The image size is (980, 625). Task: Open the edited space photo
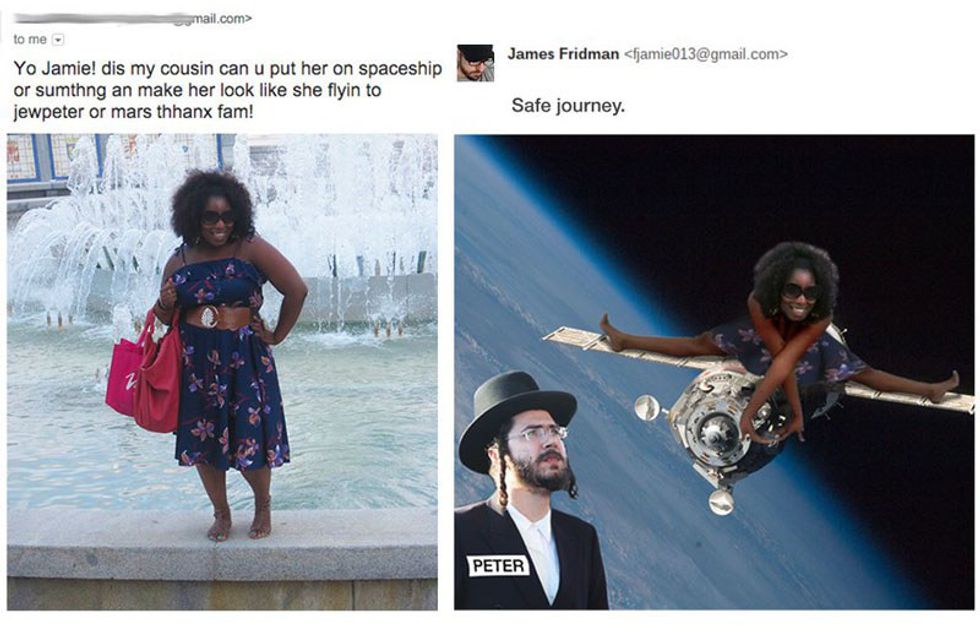tap(714, 372)
